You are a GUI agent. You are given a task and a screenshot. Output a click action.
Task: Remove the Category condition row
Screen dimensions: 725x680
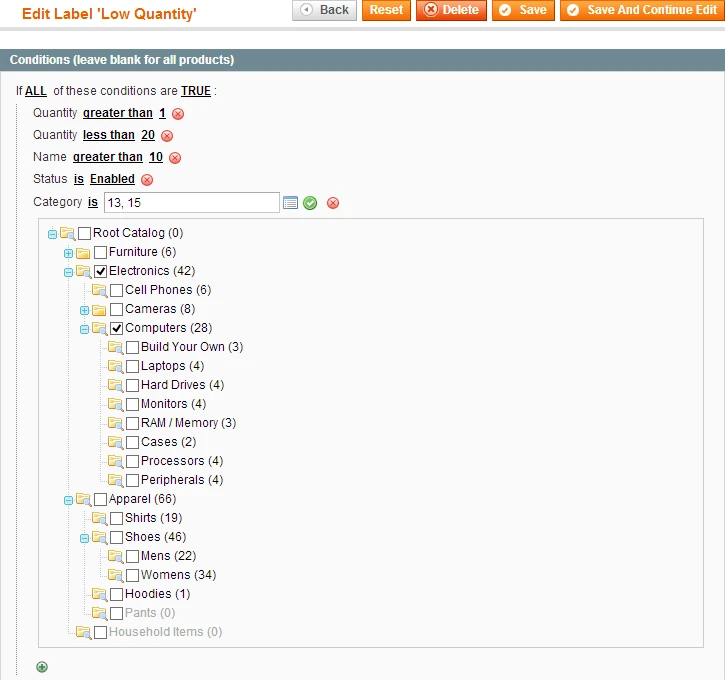(333, 203)
